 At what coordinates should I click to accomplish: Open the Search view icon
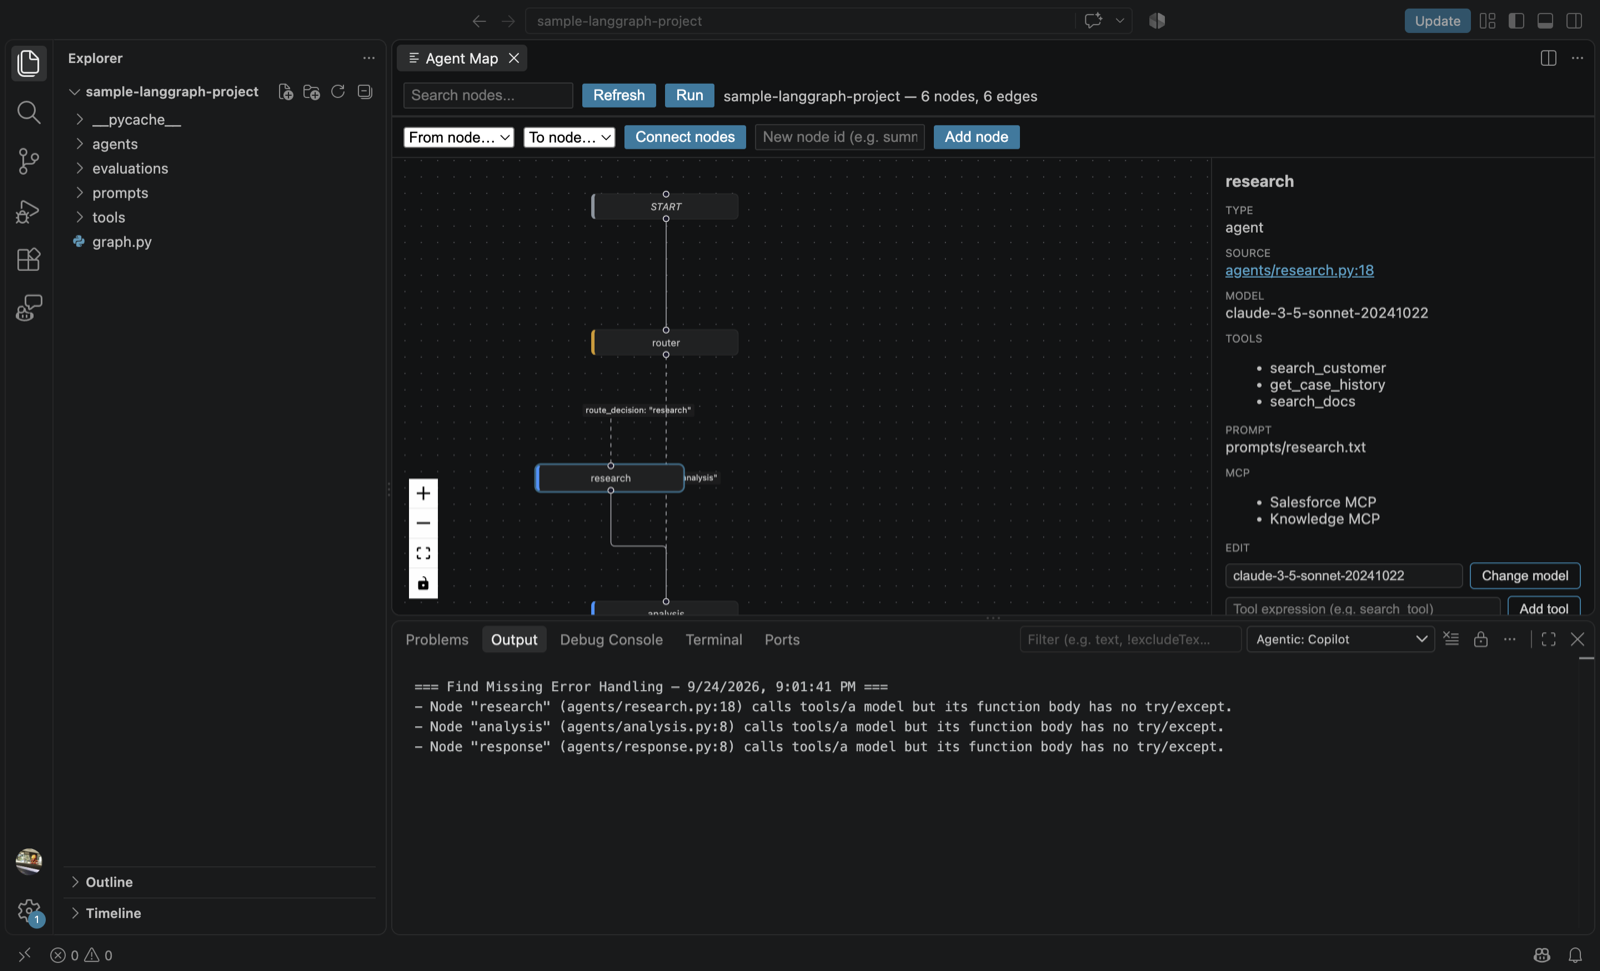click(x=29, y=112)
